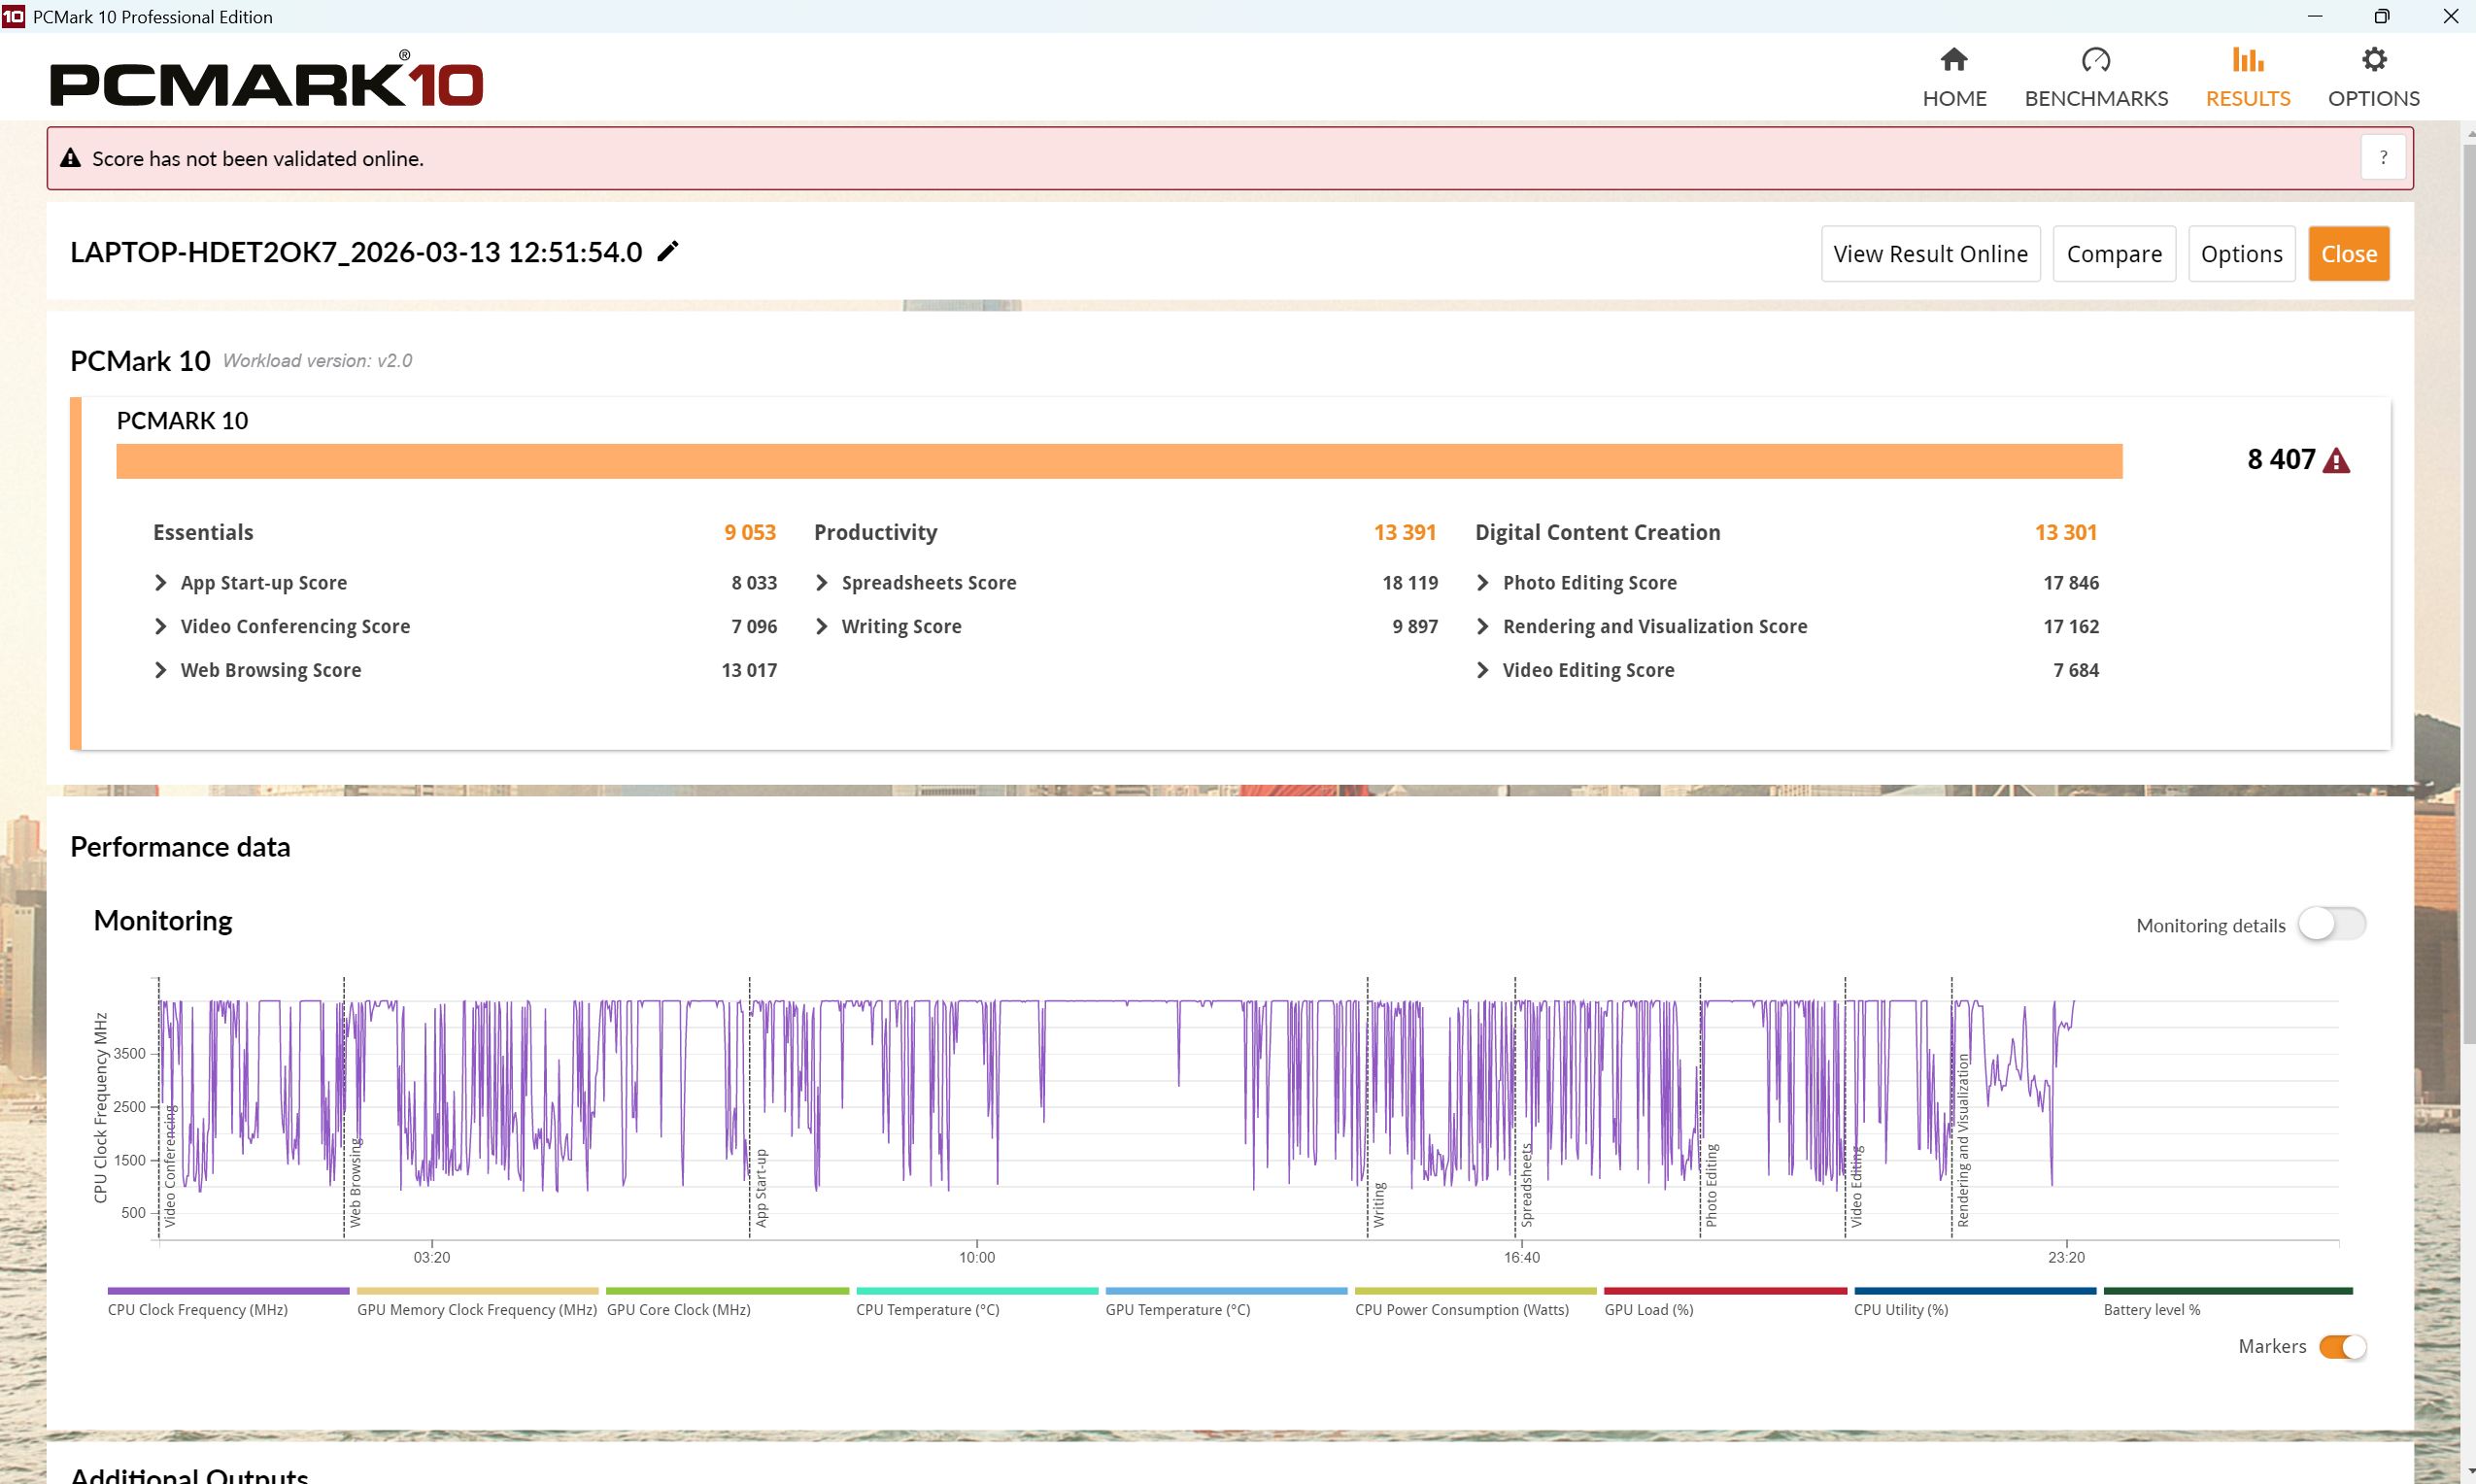Click the Results bar chart icon
Image resolution: width=2476 pixels, height=1484 pixels.
2247,60
